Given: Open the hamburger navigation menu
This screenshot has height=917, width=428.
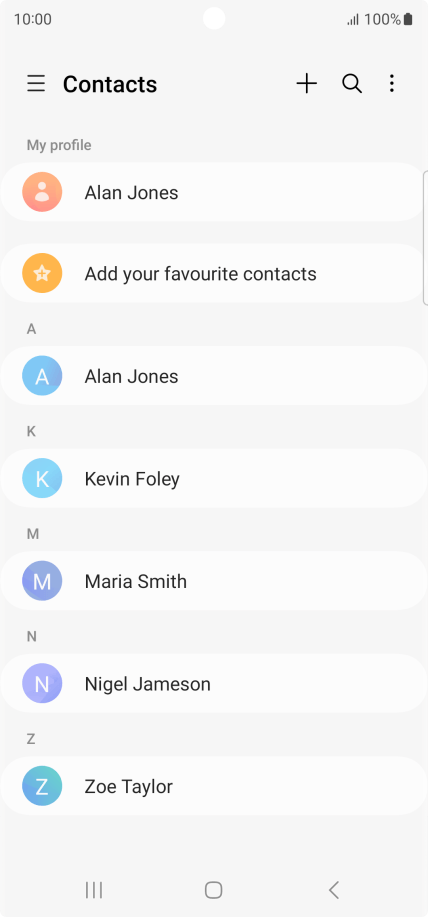Looking at the screenshot, I should point(36,84).
